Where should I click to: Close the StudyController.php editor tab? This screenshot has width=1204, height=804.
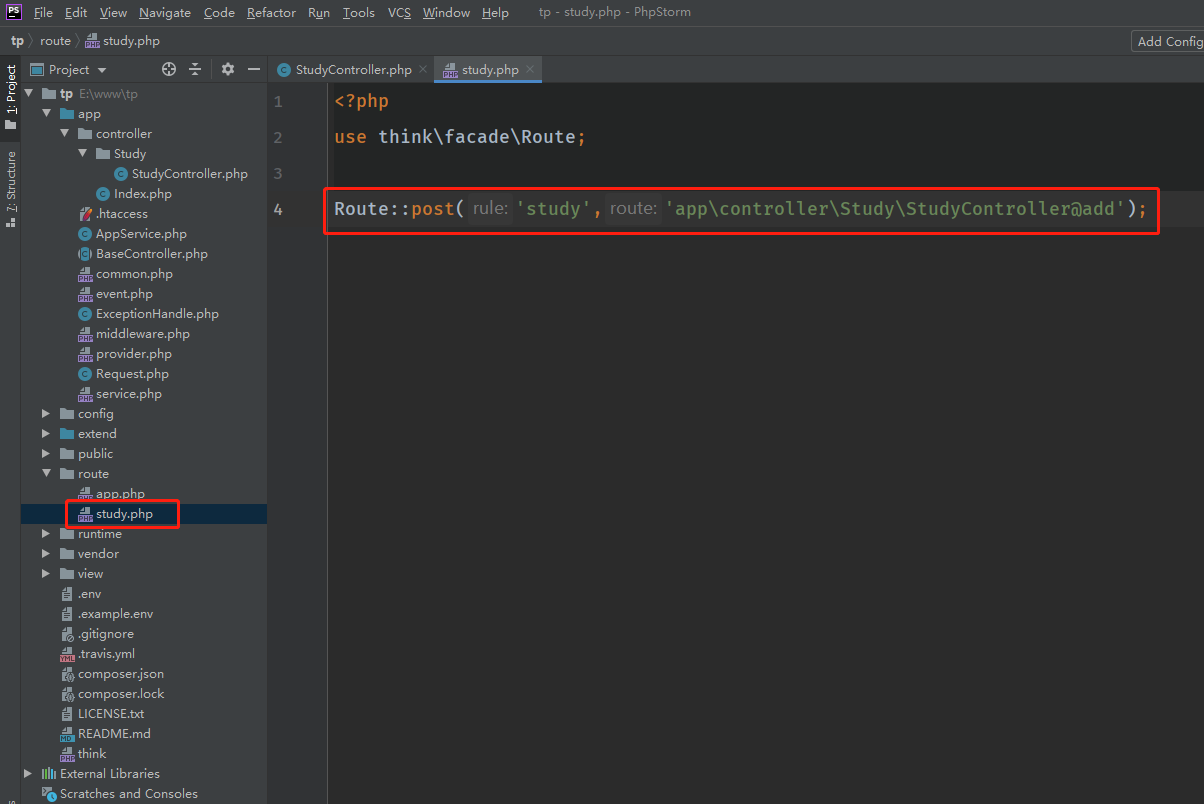pos(422,69)
